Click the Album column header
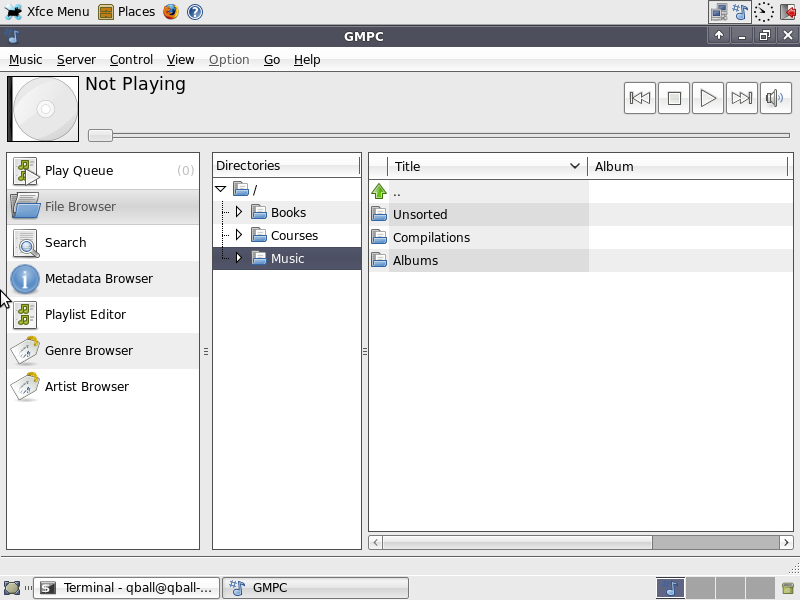Image resolution: width=800 pixels, height=600 pixels. point(688,166)
